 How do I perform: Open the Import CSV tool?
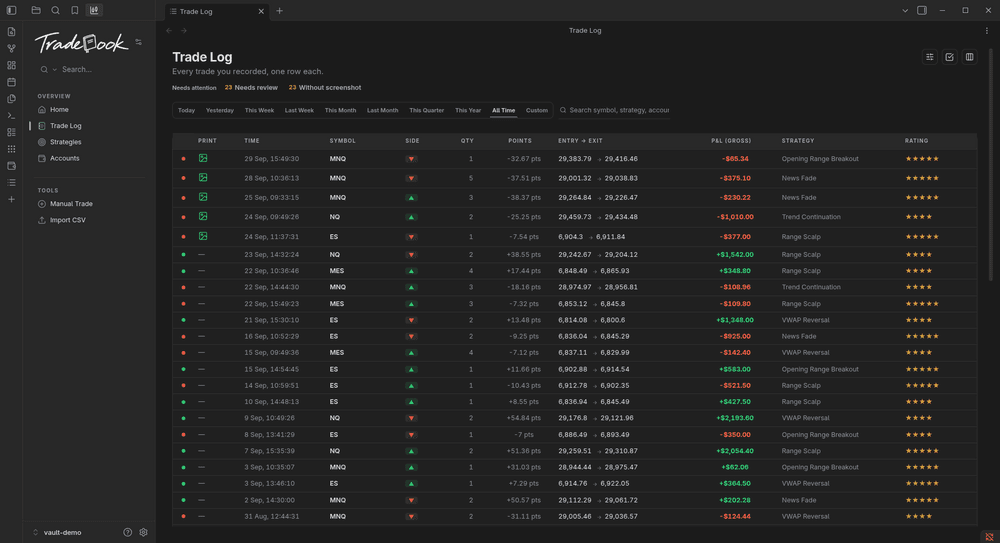click(x=68, y=220)
